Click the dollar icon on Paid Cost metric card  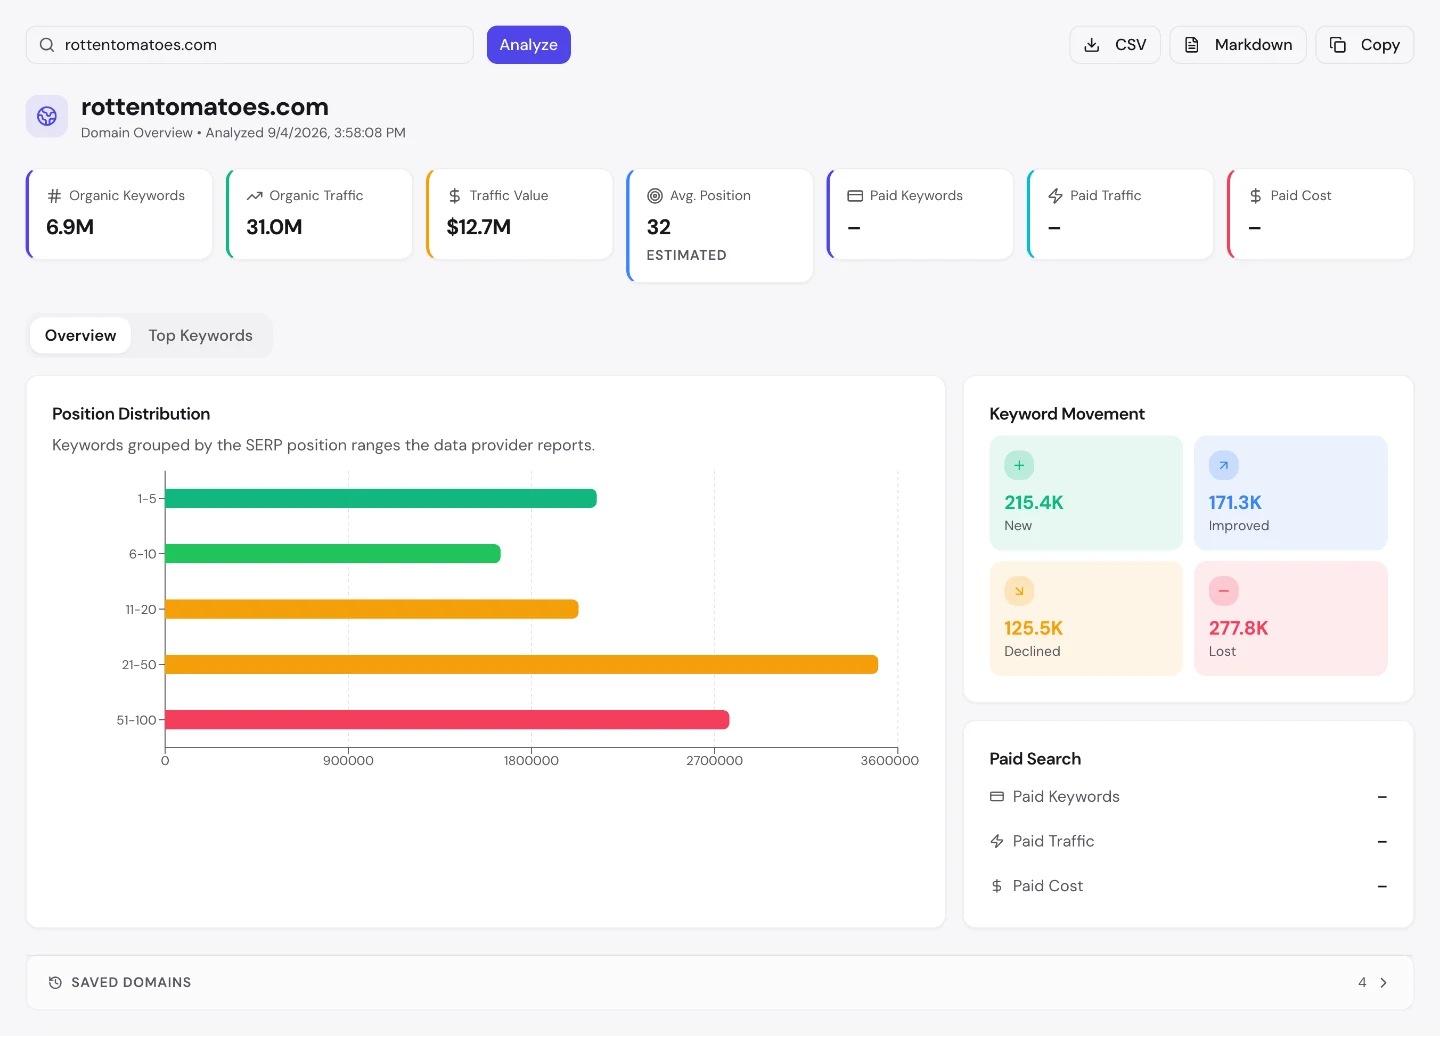[x=1255, y=196]
